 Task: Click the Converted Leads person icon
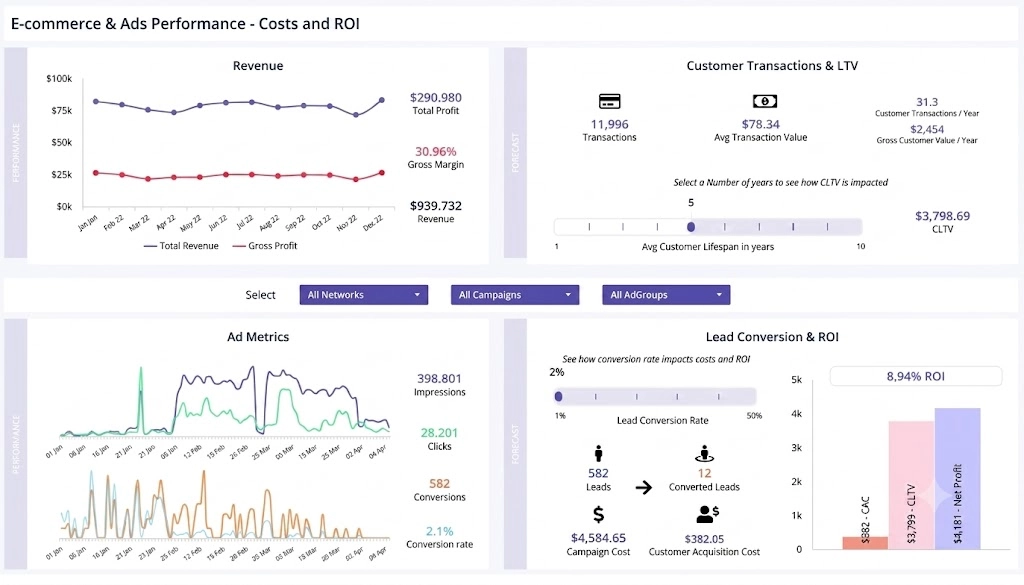704,453
